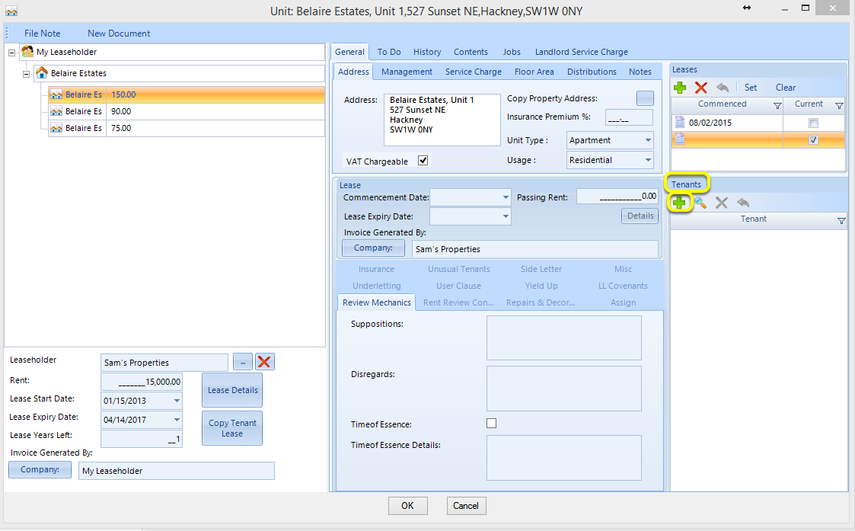Add a new tenant with green plus
This screenshot has height=531, width=855.
point(679,203)
